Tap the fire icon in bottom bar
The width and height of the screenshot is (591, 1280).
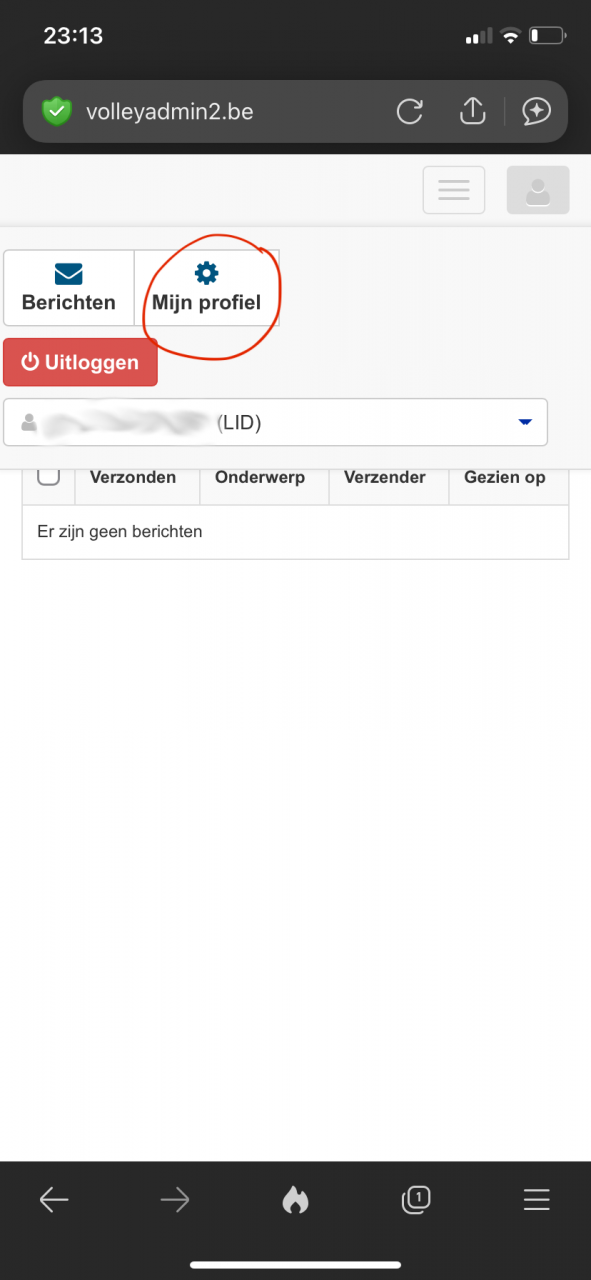pyautogui.click(x=295, y=1200)
